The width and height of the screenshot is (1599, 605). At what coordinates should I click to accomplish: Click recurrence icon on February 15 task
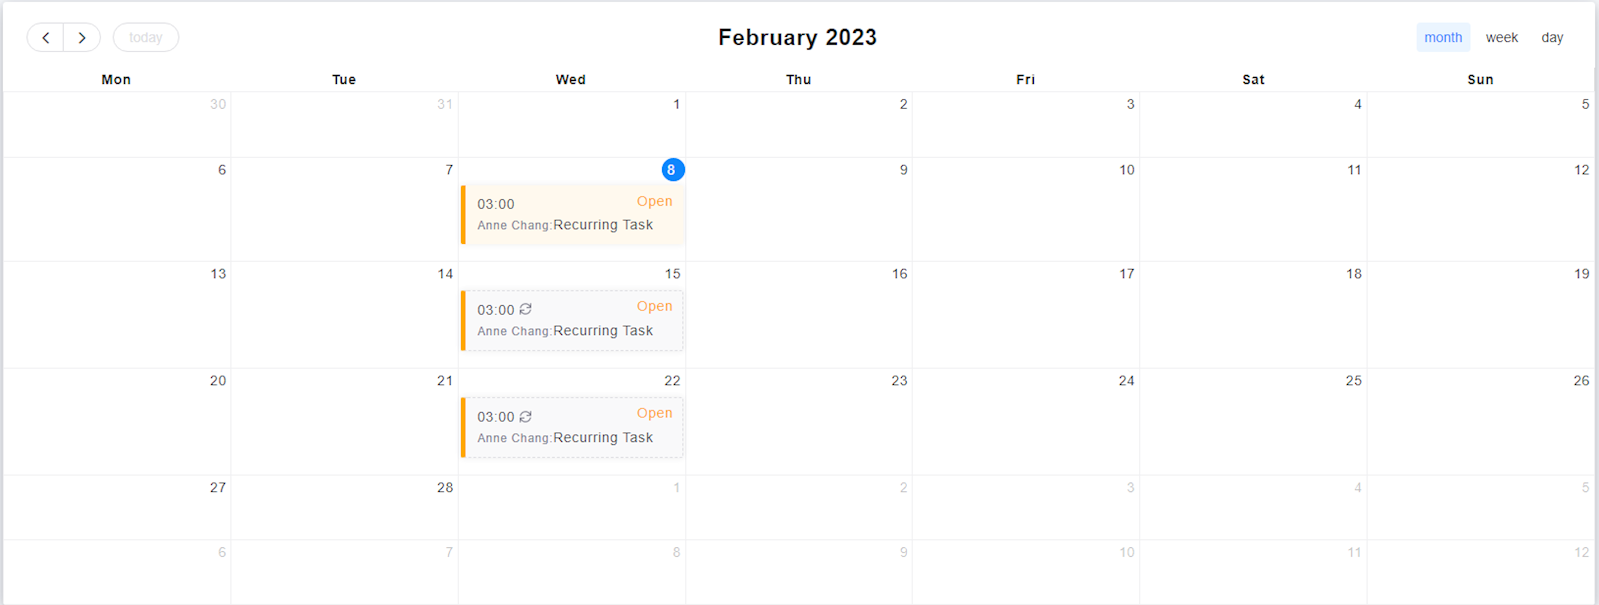pyautogui.click(x=525, y=309)
